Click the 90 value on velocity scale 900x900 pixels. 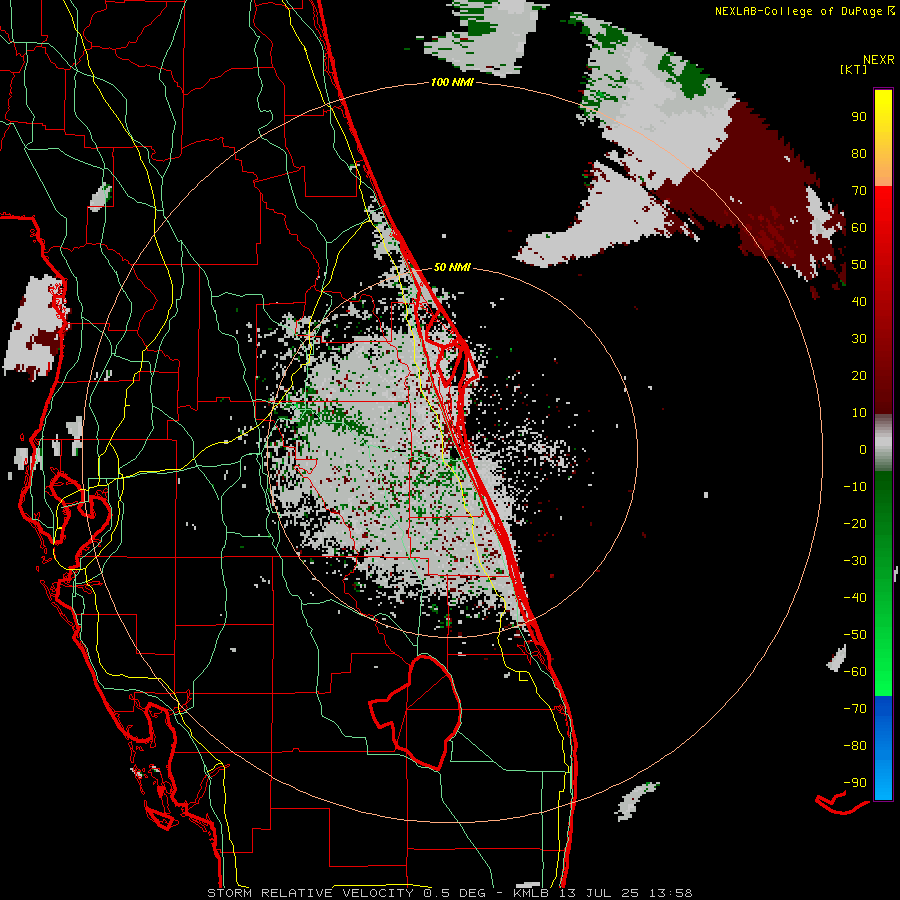(859, 117)
